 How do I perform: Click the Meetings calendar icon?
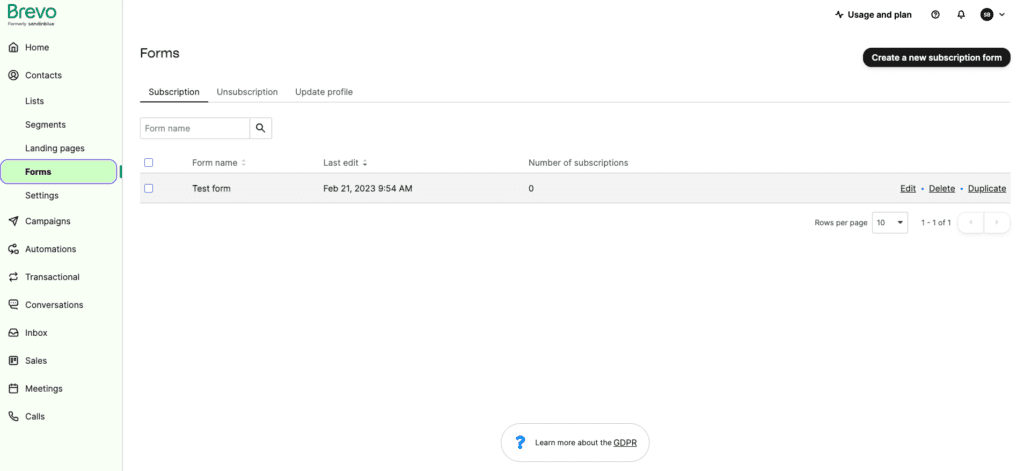[x=13, y=389]
